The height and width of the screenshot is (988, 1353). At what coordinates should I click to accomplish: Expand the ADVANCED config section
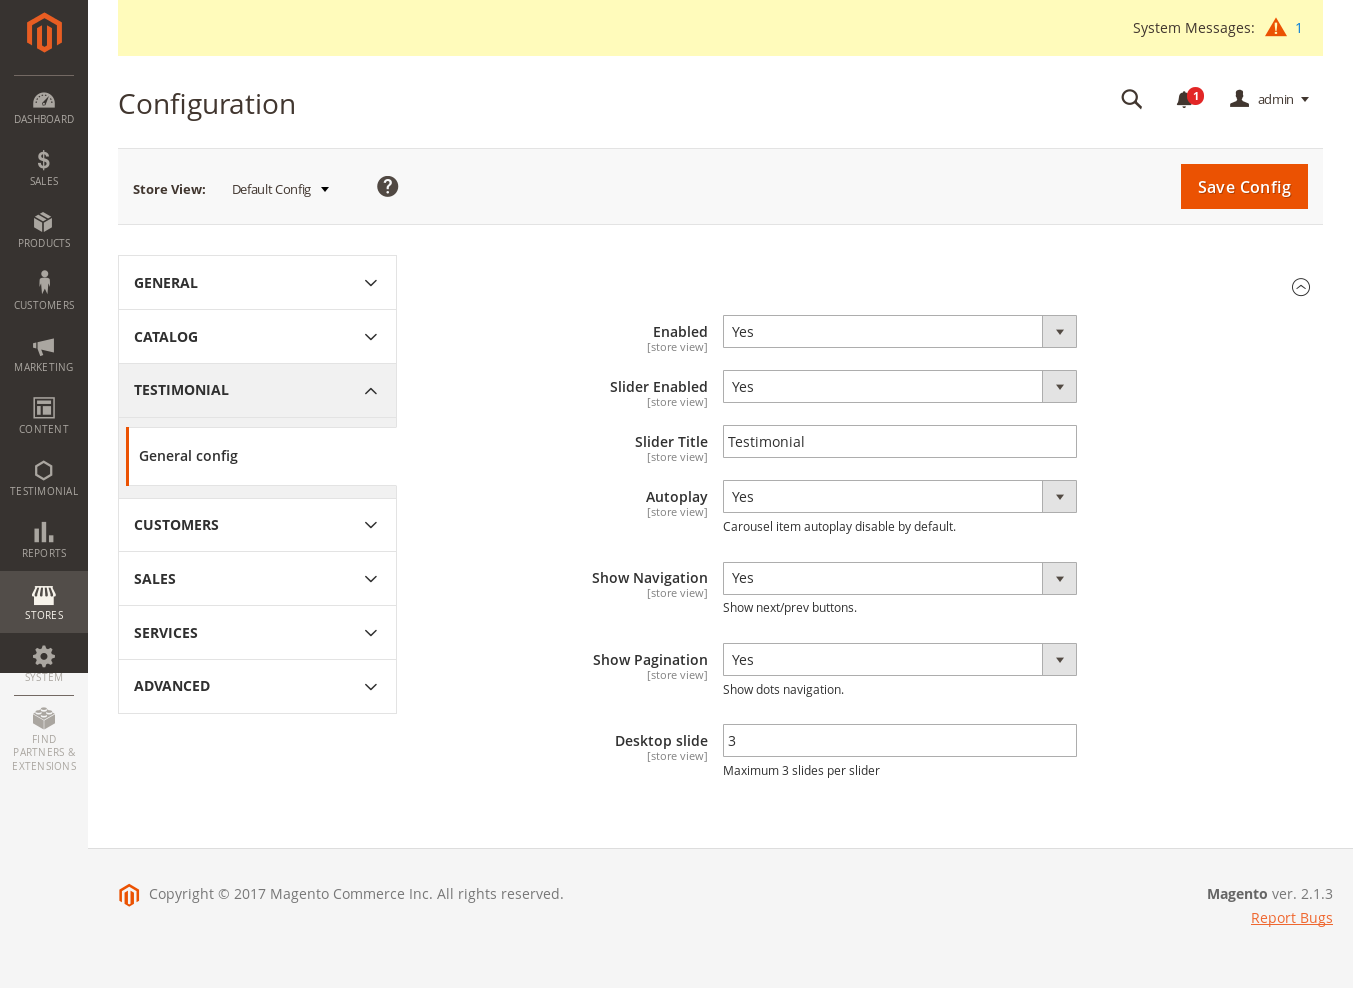pyautogui.click(x=257, y=686)
